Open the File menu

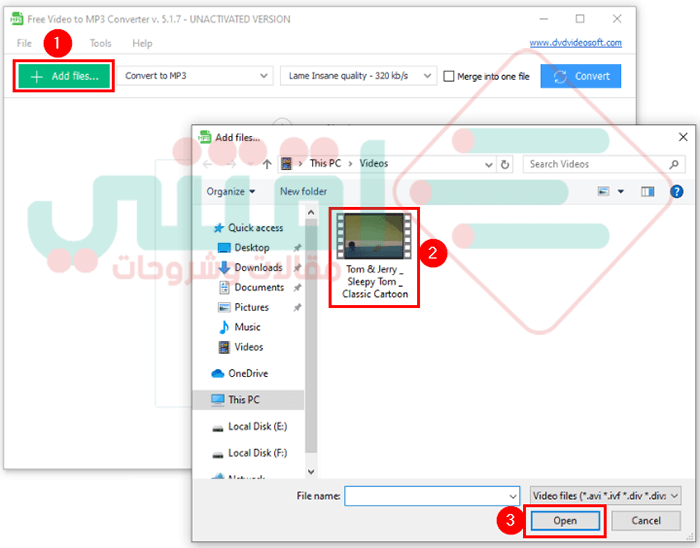[x=24, y=43]
